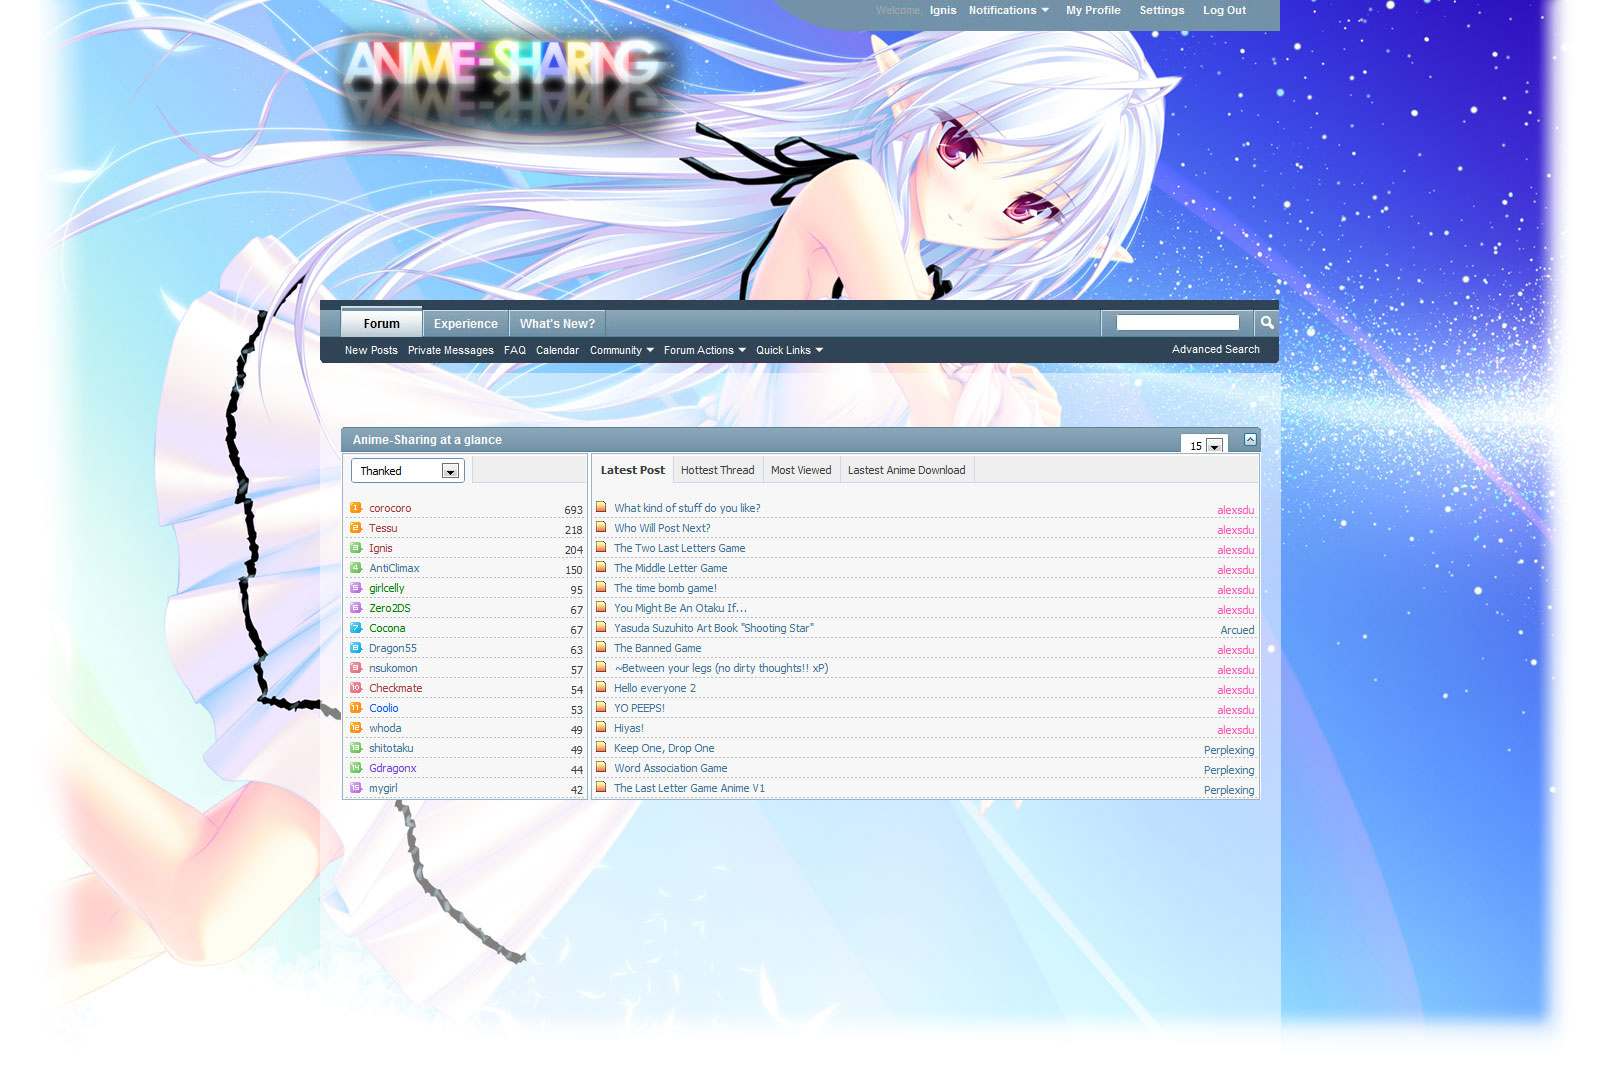
Task: Click Log Out
Action: point(1224,10)
